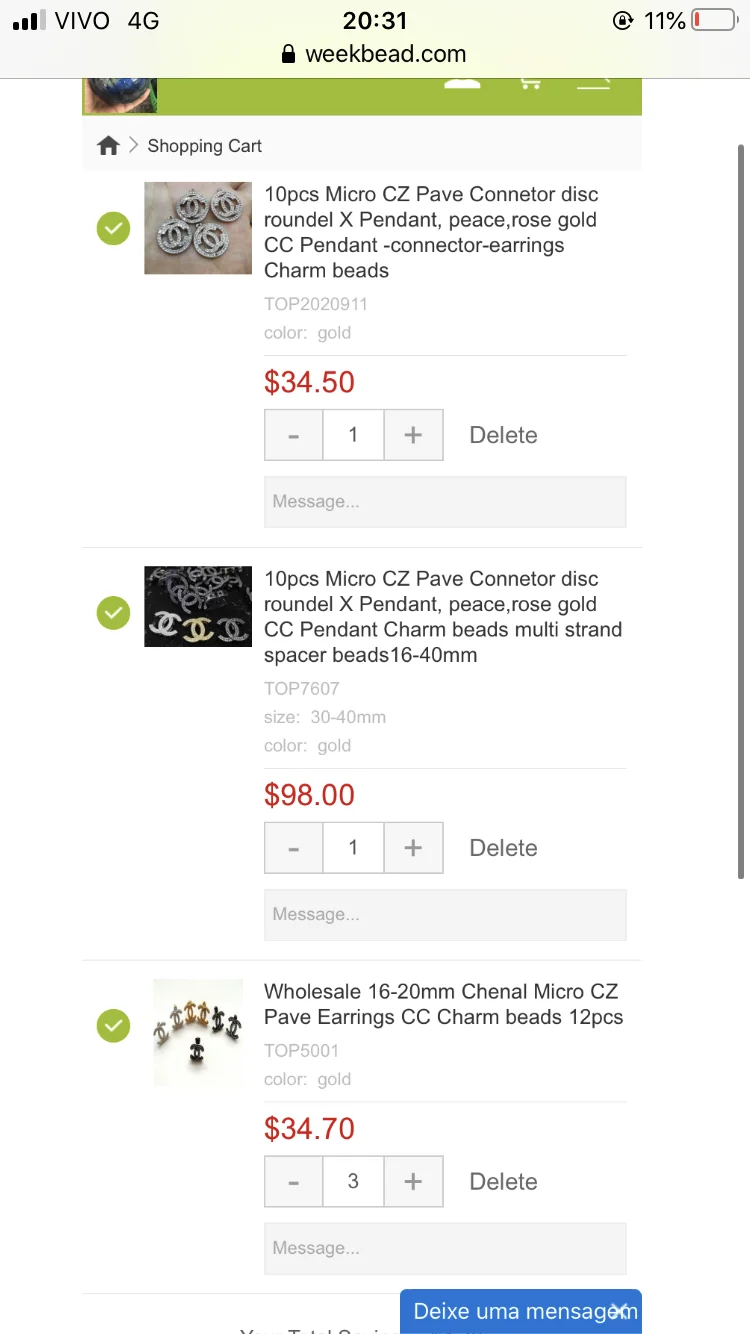Click the weekbead.com address bar
The height and width of the screenshot is (1334, 750).
[375, 54]
